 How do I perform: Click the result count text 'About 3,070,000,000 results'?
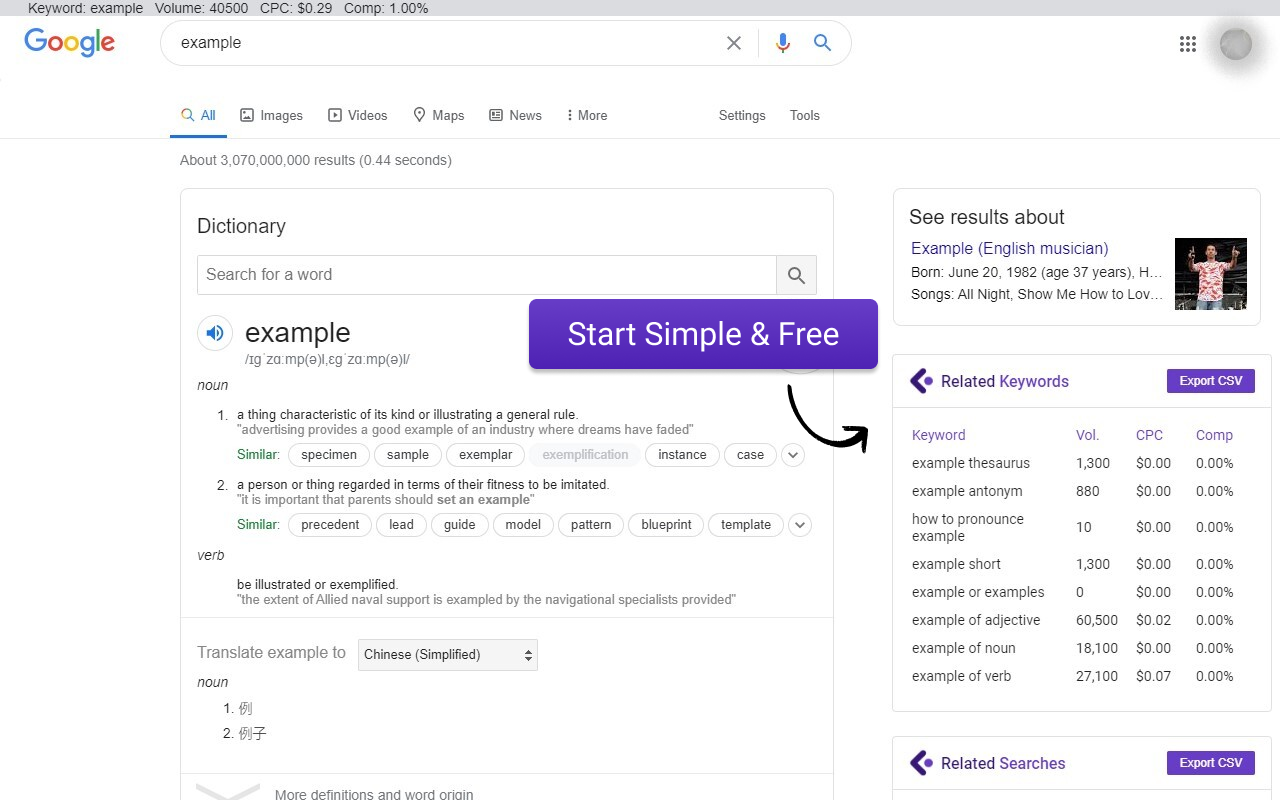pos(267,160)
